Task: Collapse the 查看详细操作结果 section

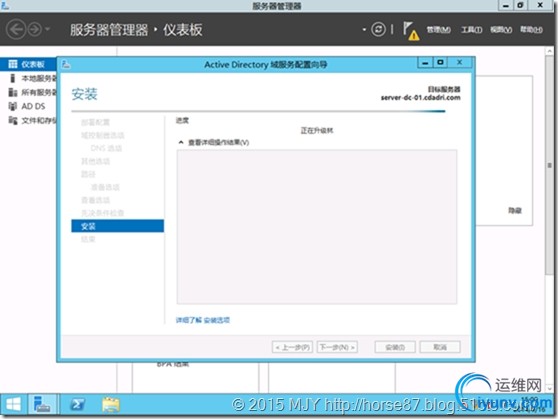Action: [181, 142]
